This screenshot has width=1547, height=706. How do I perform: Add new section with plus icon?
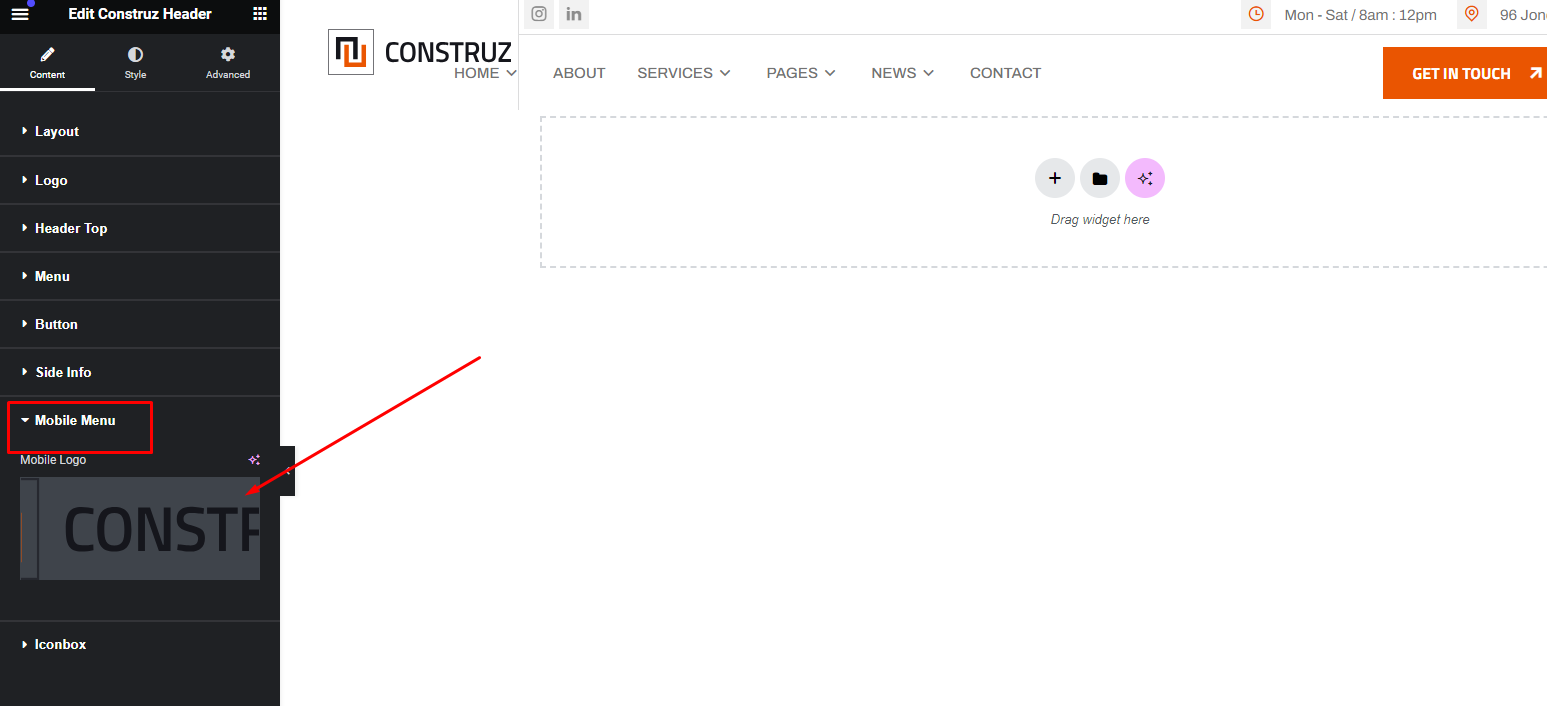click(x=1055, y=179)
